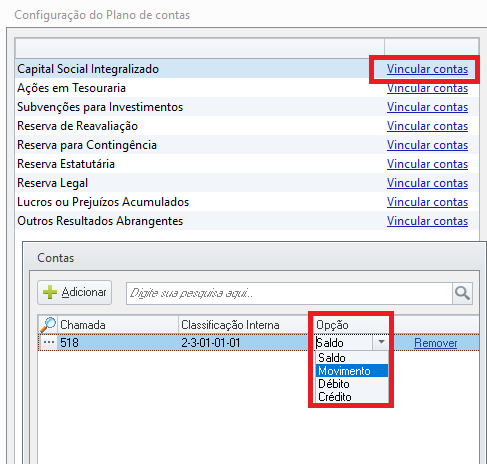The width and height of the screenshot is (487, 464).
Task: Select the Lucros ou Prejuízos Acumulados row
Action: pos(247,202)
